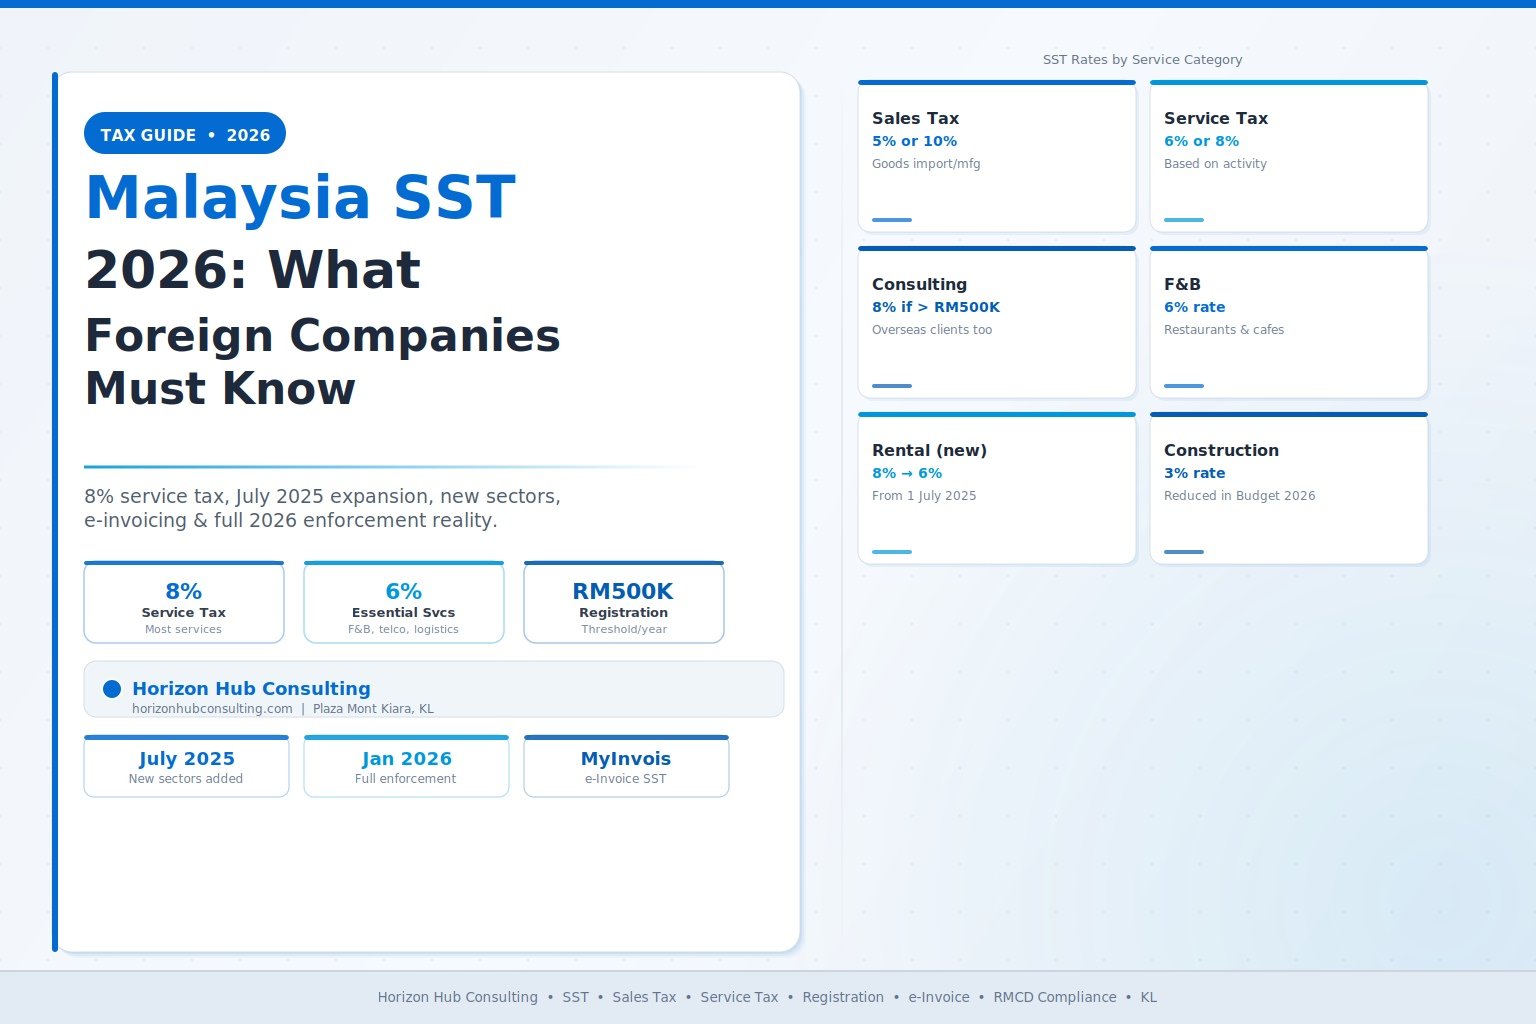Click the Malaysia SST headline
1536x1024 pixels.
coord(300,197)
